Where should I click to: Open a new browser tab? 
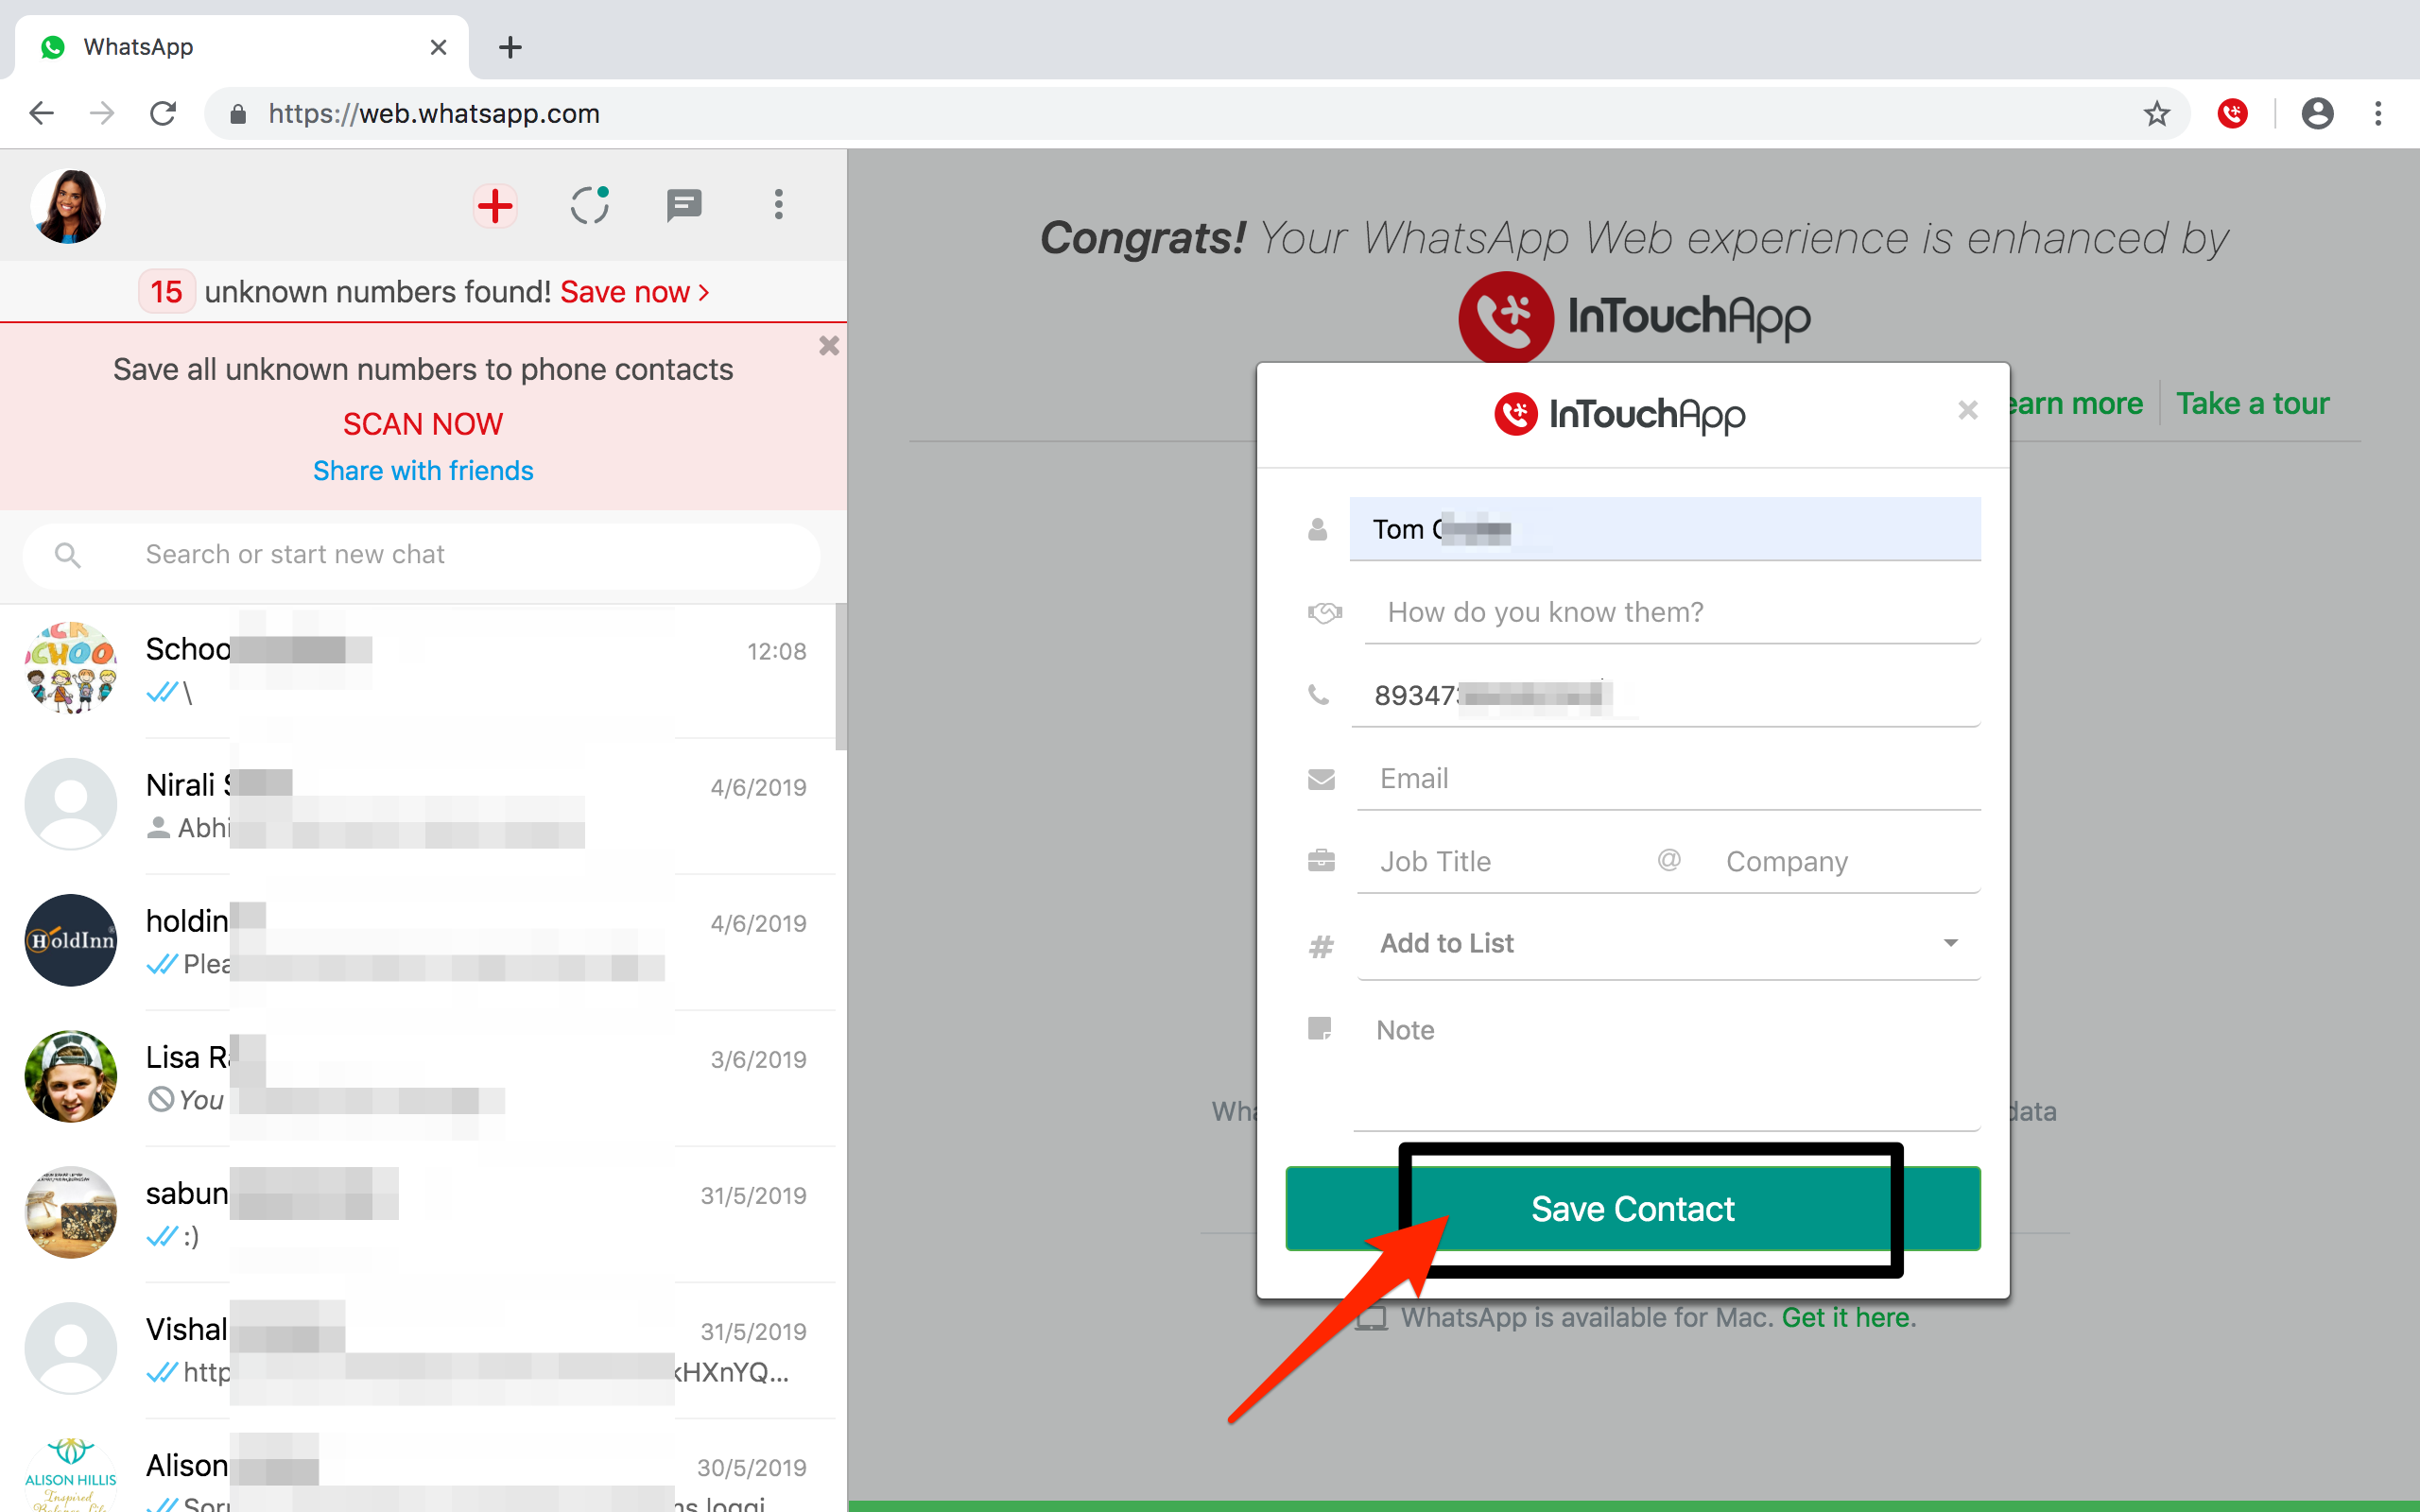pos(510,47)
